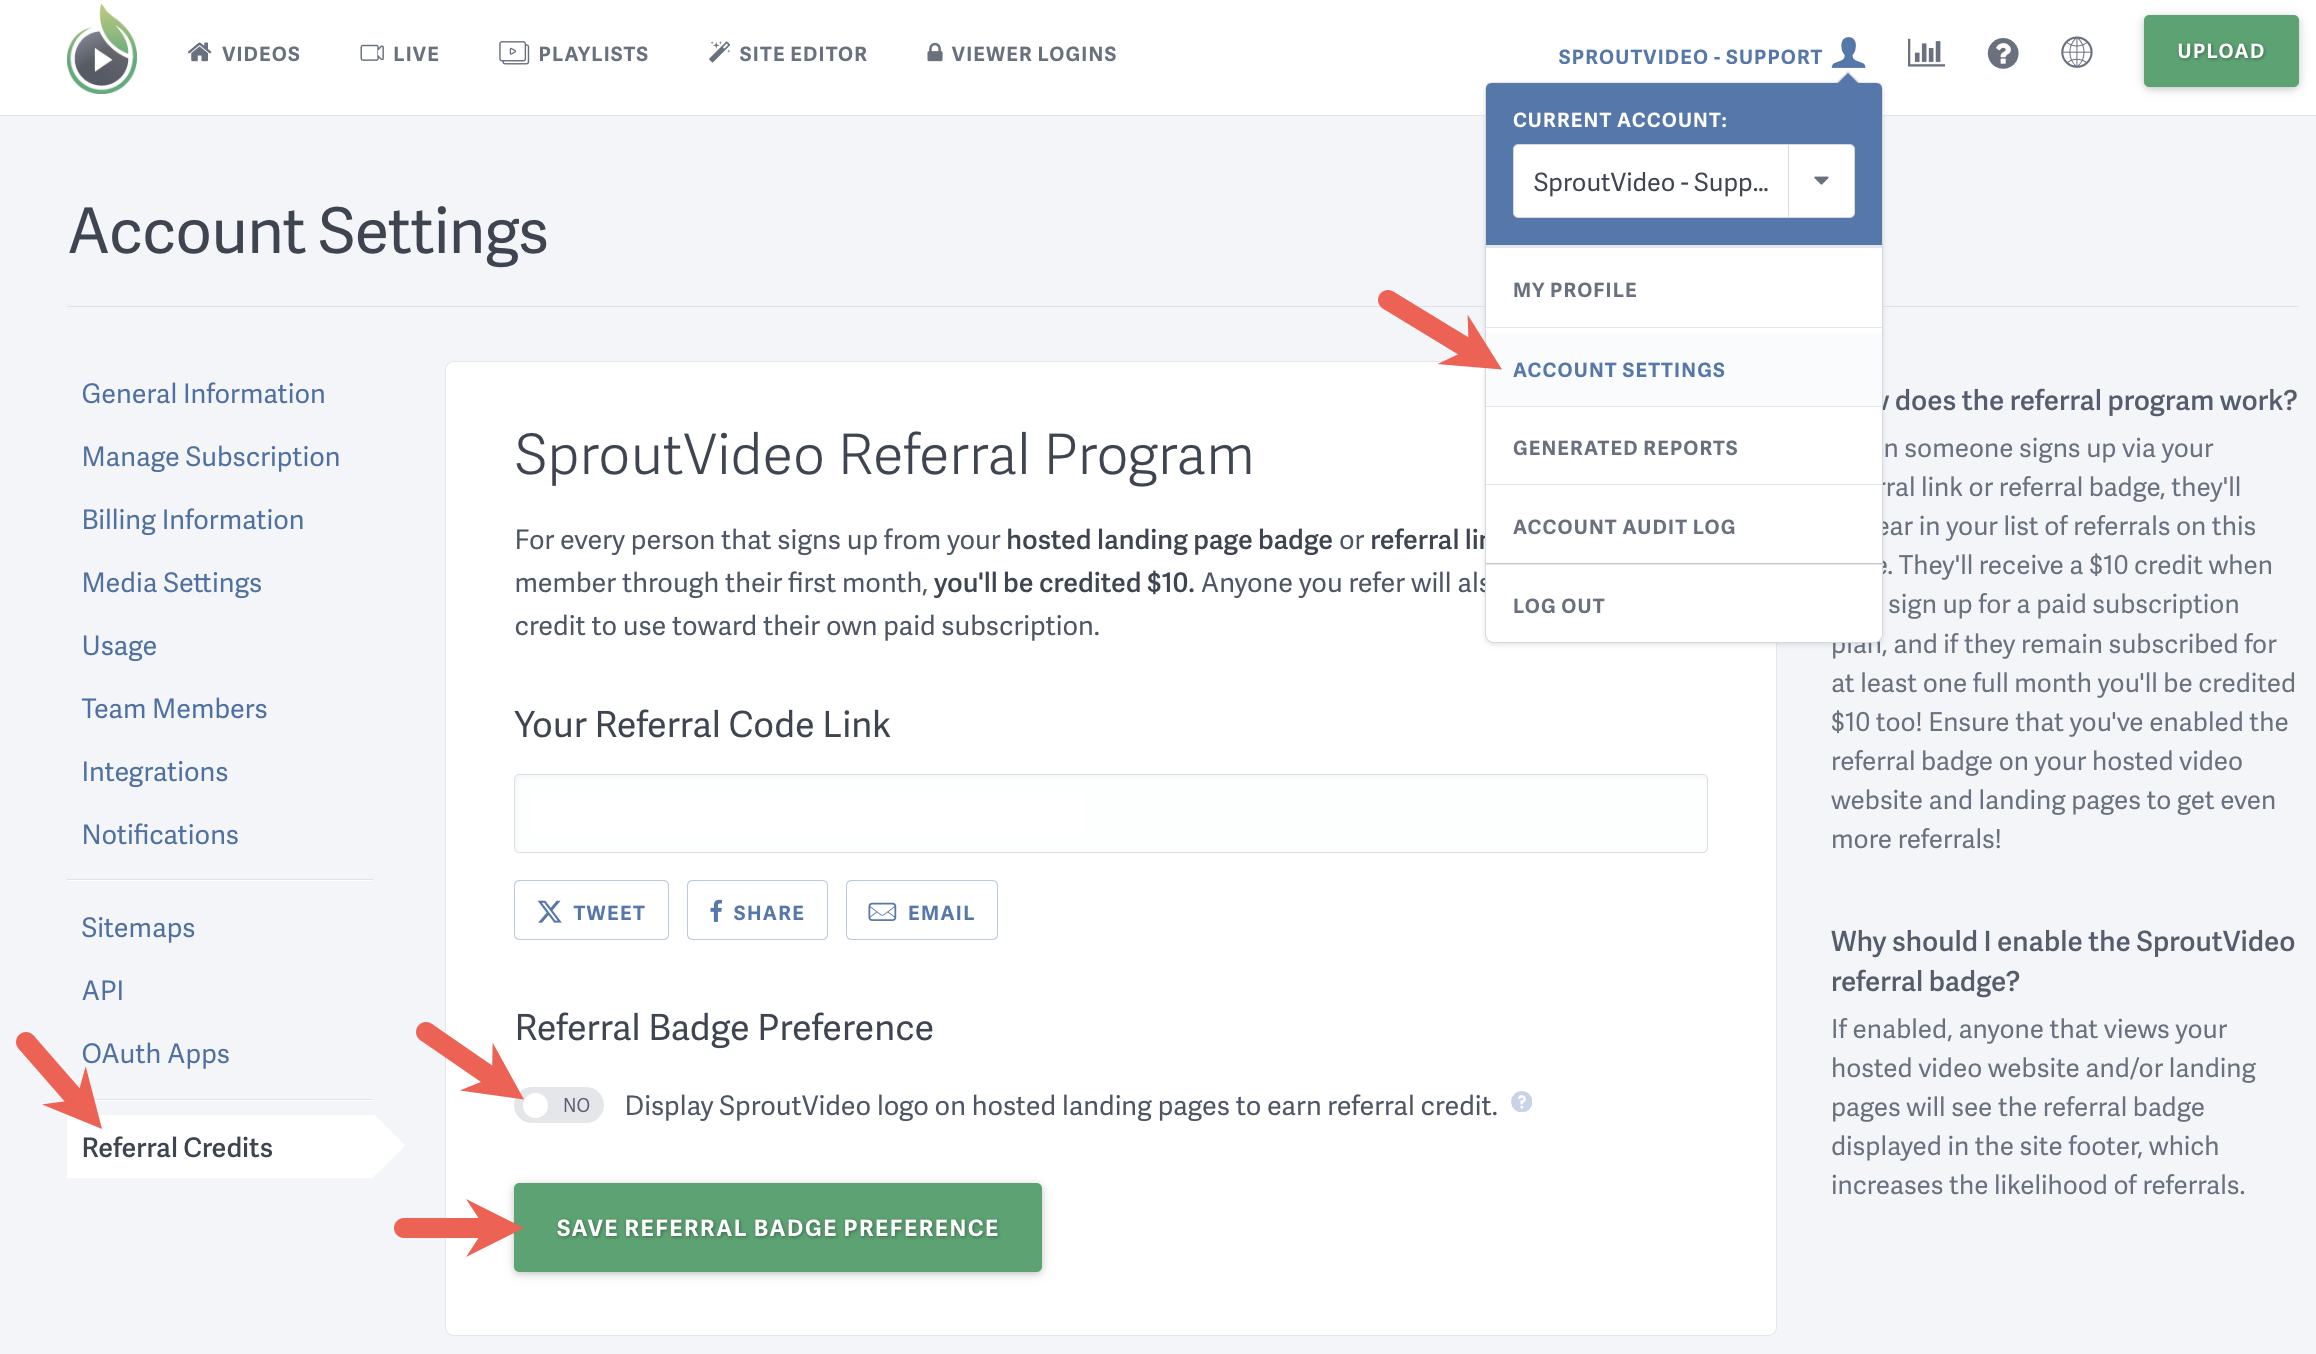Expand the current account dropdown
This screenshot has width=2316, height=1354.
(1821, 180)
